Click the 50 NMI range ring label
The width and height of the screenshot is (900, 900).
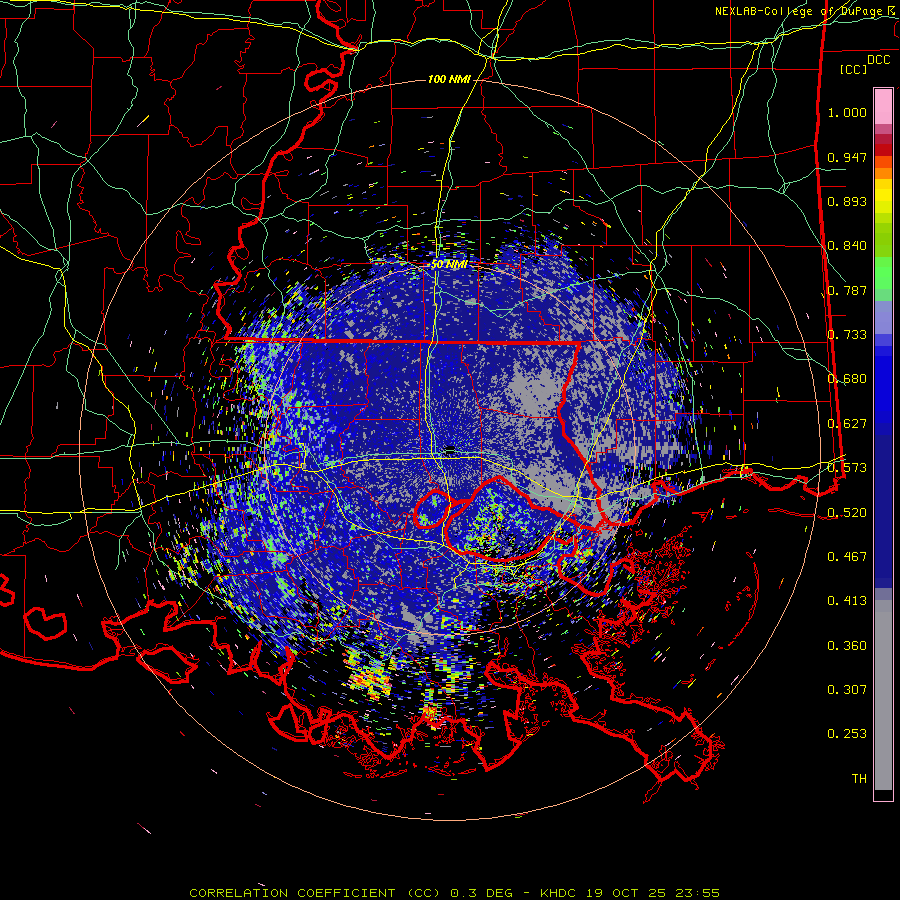pyautogui.click(x=449, y=265)
